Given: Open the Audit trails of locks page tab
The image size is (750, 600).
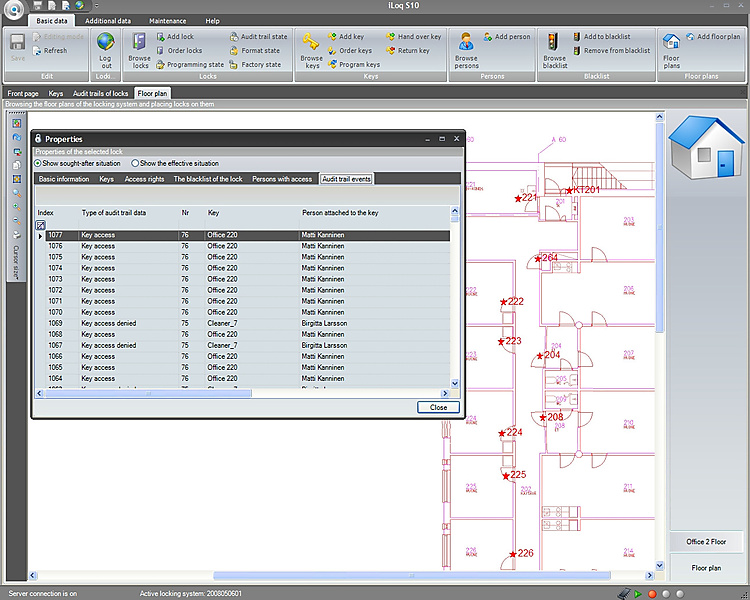Looking at the screenshot, I should tap(100, 93).
